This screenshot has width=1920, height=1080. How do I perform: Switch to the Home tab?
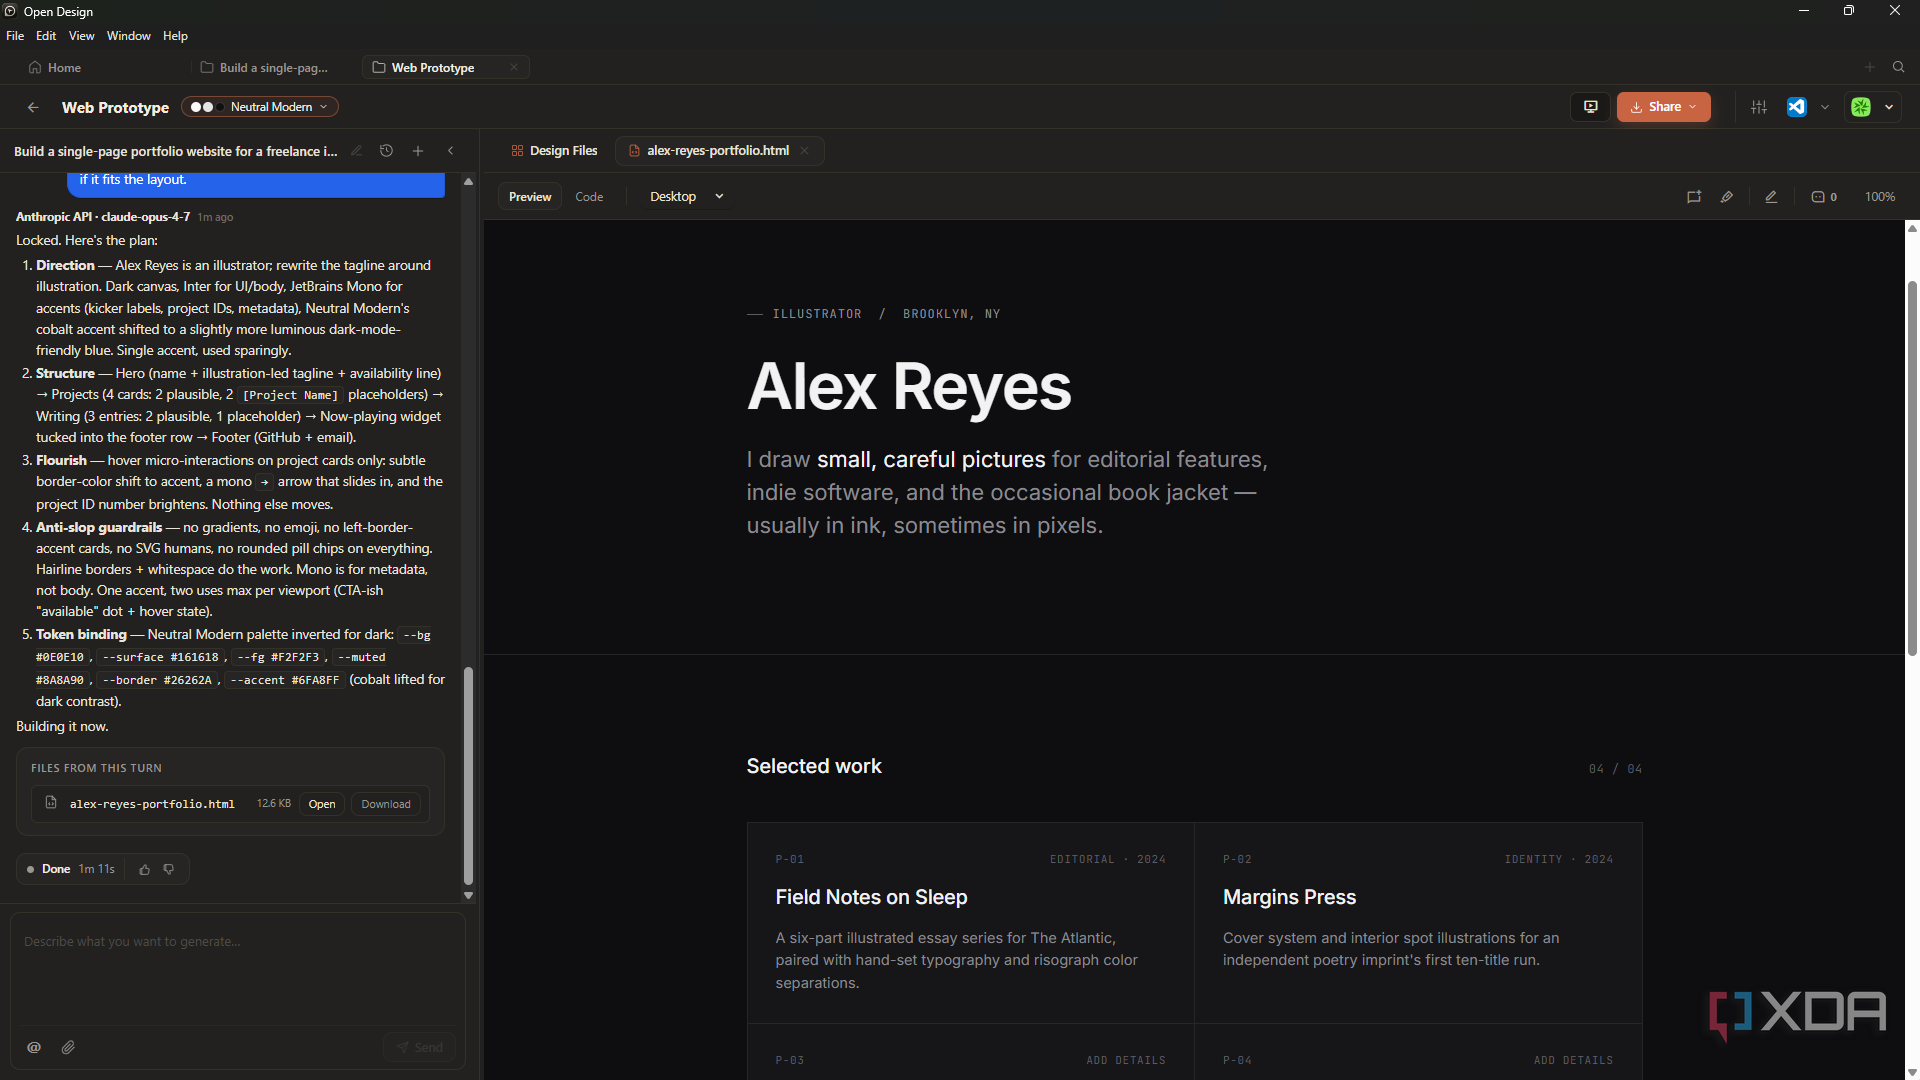(55, 68)
